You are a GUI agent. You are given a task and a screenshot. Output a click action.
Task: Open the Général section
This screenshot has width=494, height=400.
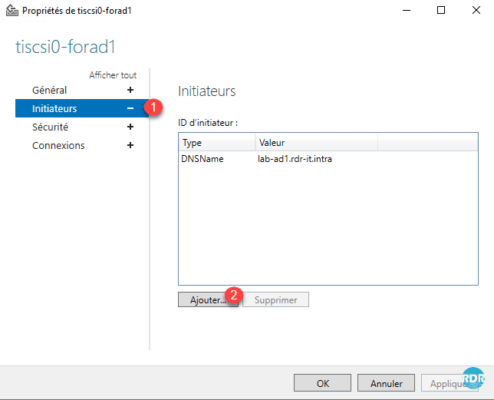point(49,90)
